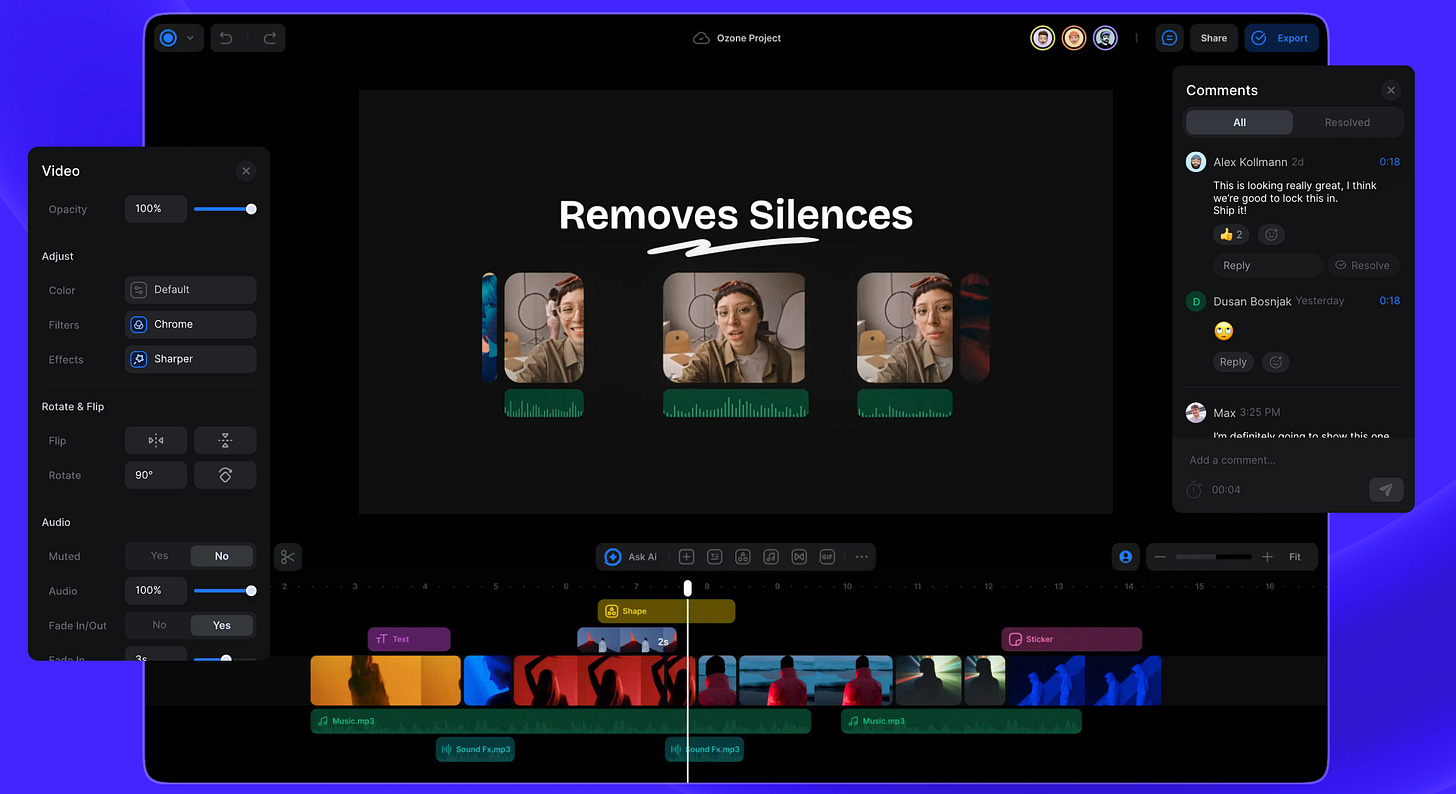Screen dimensions: 1456x794
Task: Click the thumbs up 2 reaction
Action: tap(1230, 235)
